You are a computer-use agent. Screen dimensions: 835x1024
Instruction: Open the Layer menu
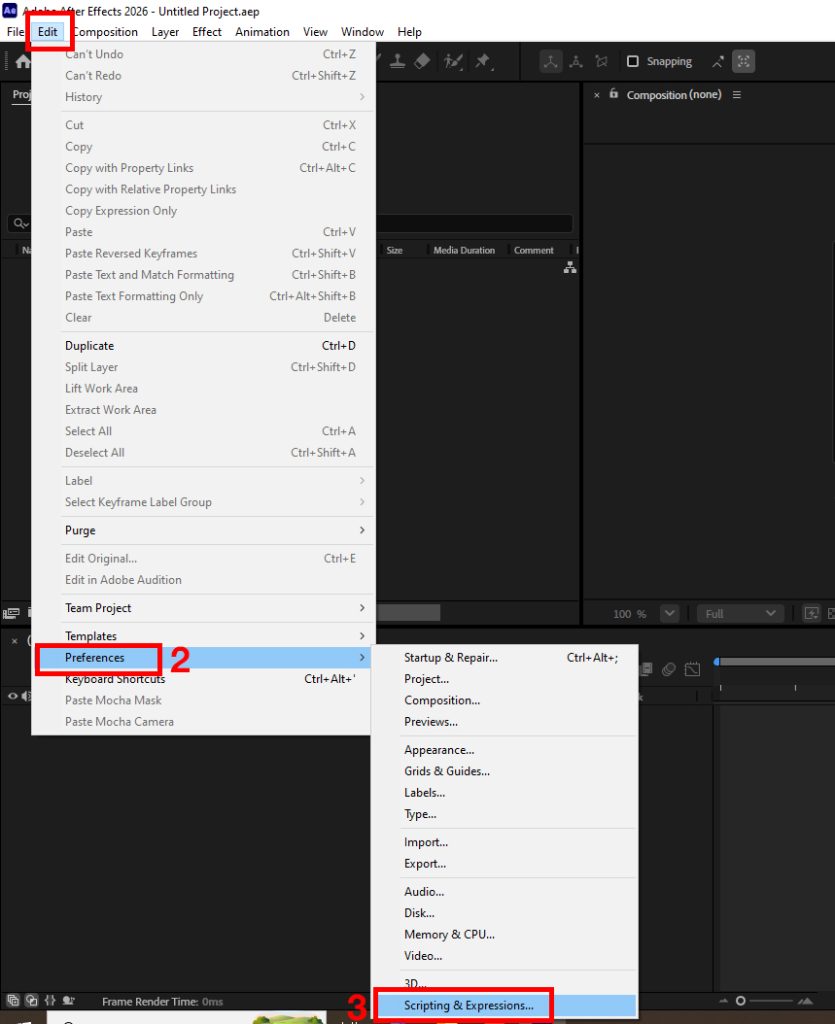[165, 31]
